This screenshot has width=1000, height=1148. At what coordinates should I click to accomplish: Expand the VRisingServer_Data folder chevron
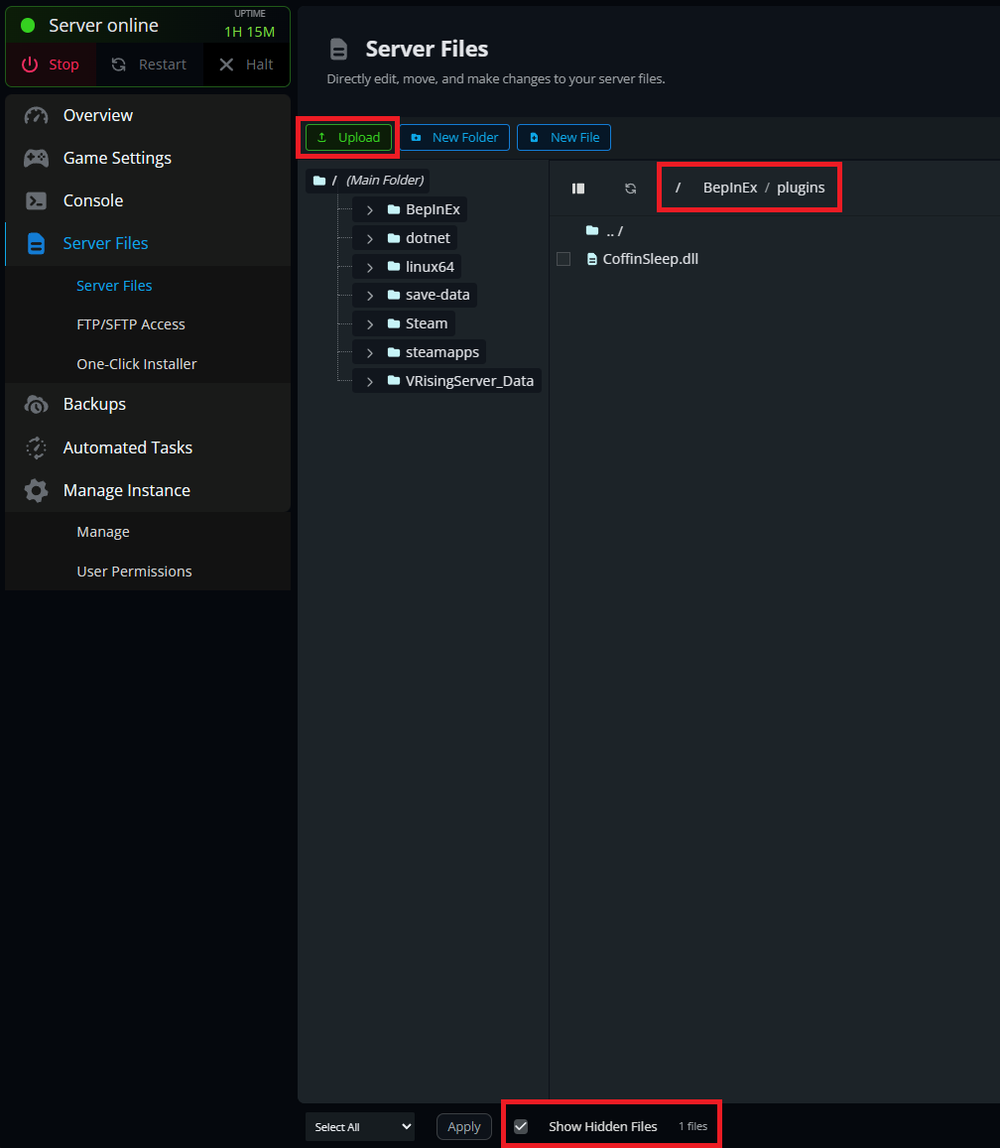(x=369, y=381)
